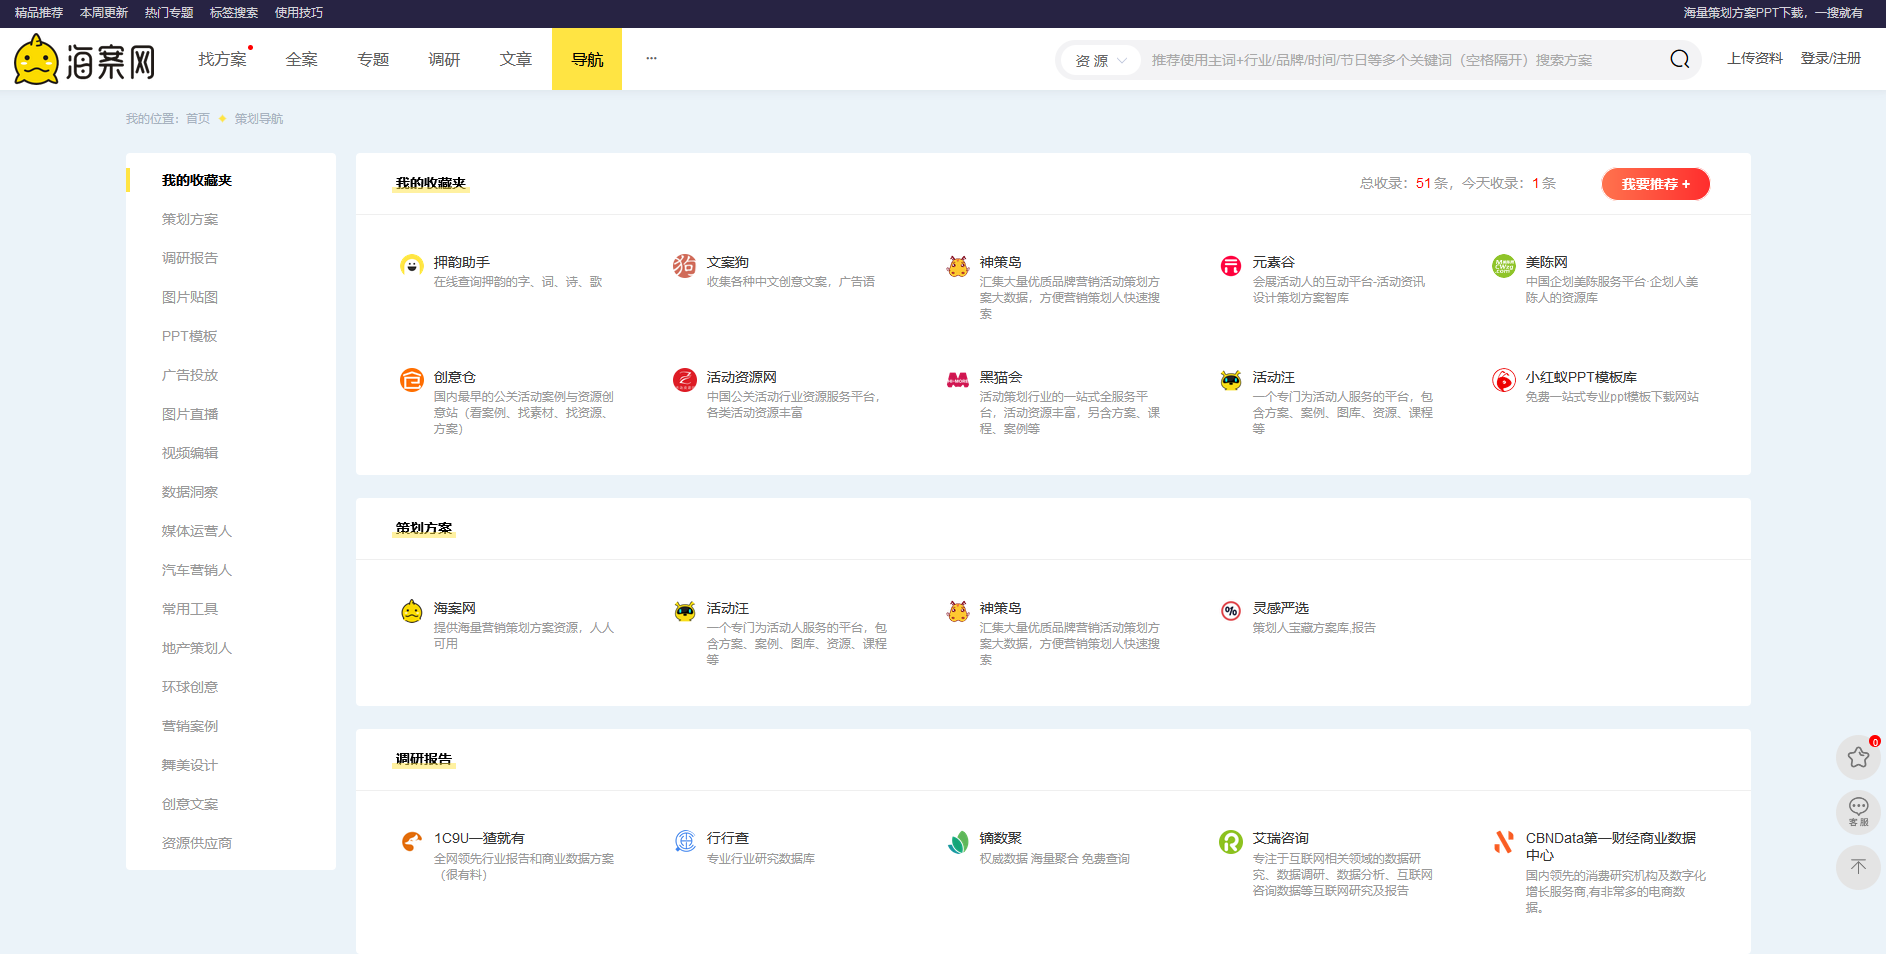Select 视频编辑 in the sidebar

click(x=190, y=453)
